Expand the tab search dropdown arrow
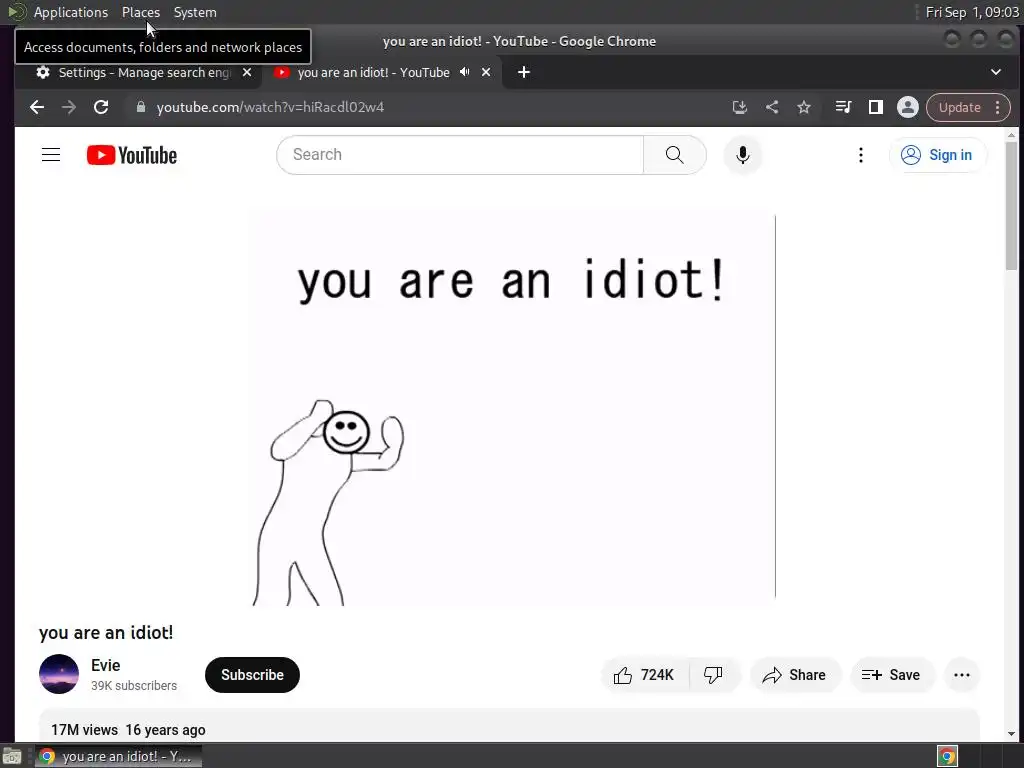Viewport: 1024px width, 768px height. [x=996, y=72]
